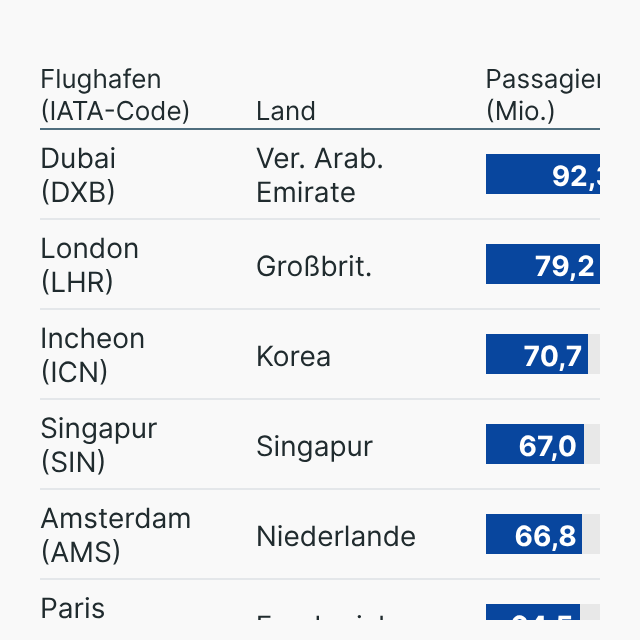
Task: Click the 66,8 passenger bar
Action: click(534, 535)
